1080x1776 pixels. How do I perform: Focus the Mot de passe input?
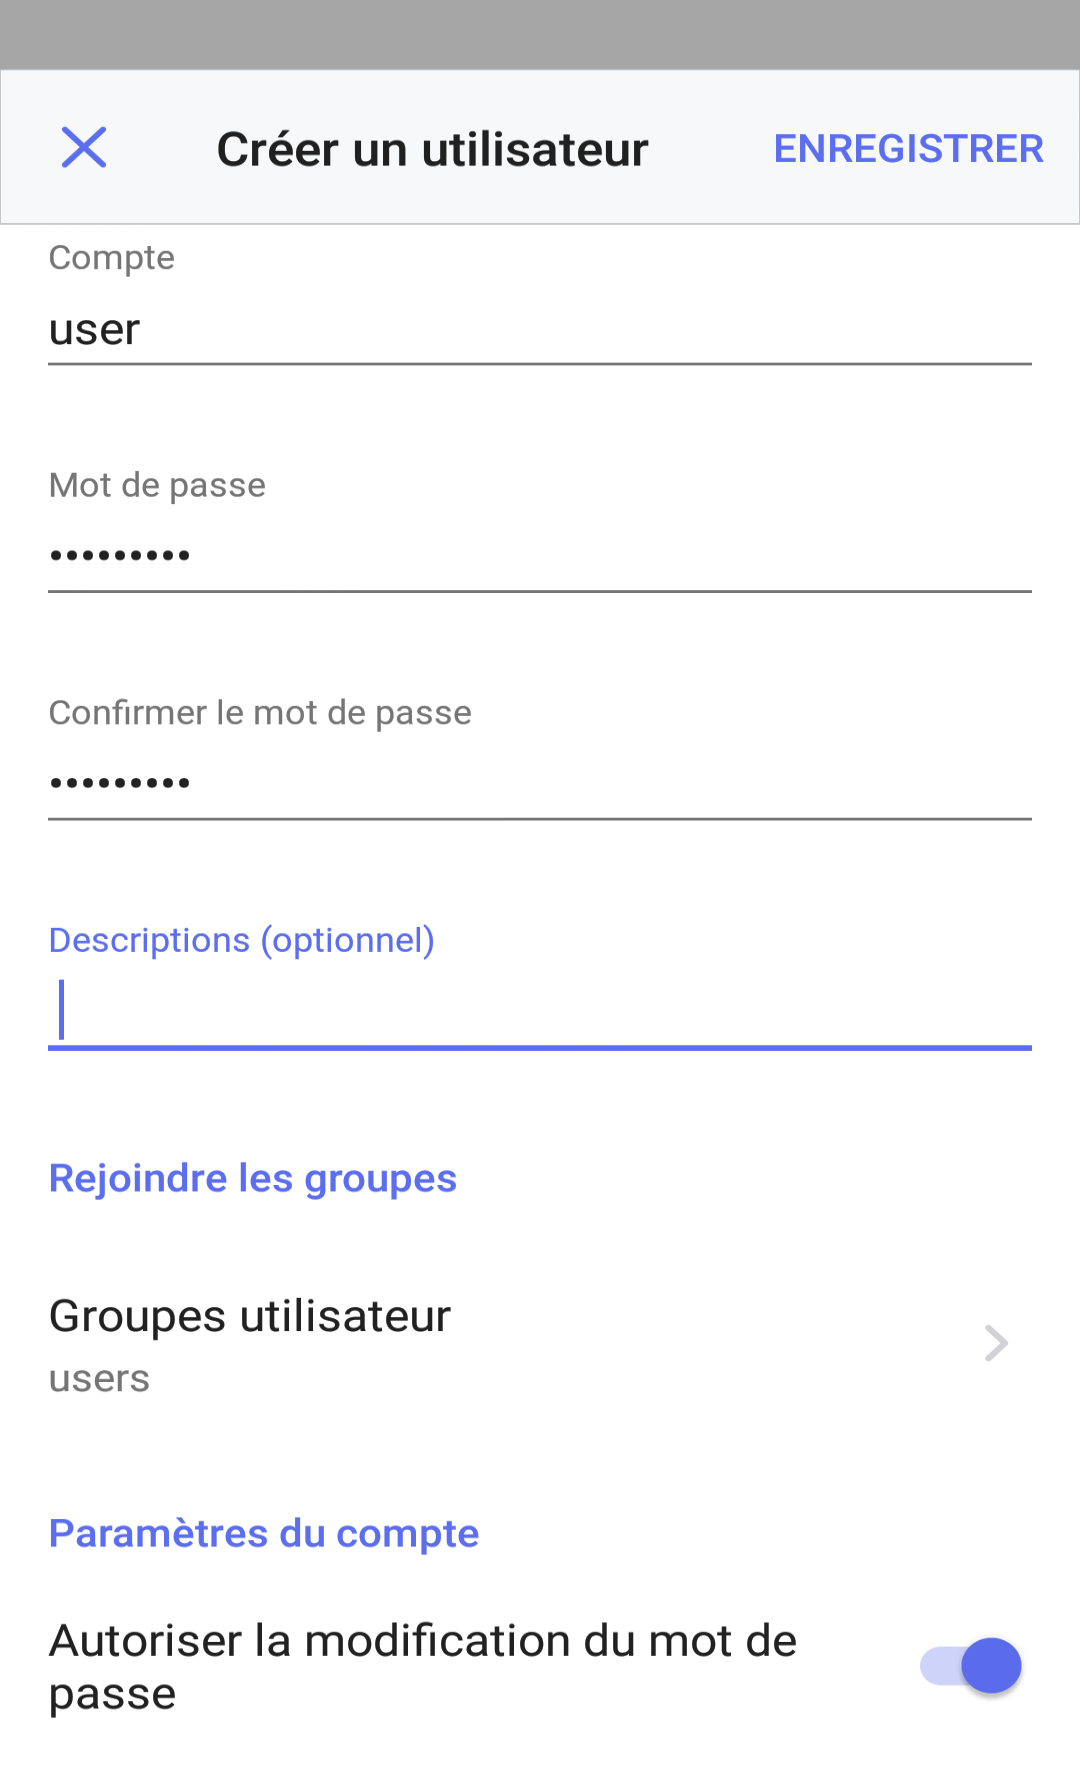(x=540, y=556)
